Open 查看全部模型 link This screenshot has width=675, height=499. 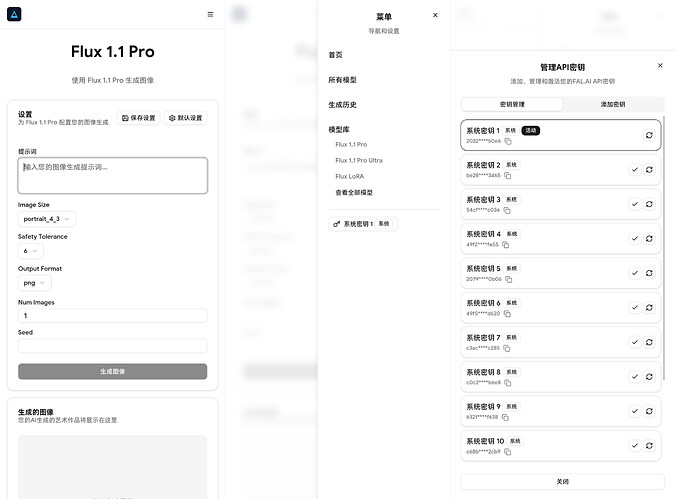coord(354,192)
